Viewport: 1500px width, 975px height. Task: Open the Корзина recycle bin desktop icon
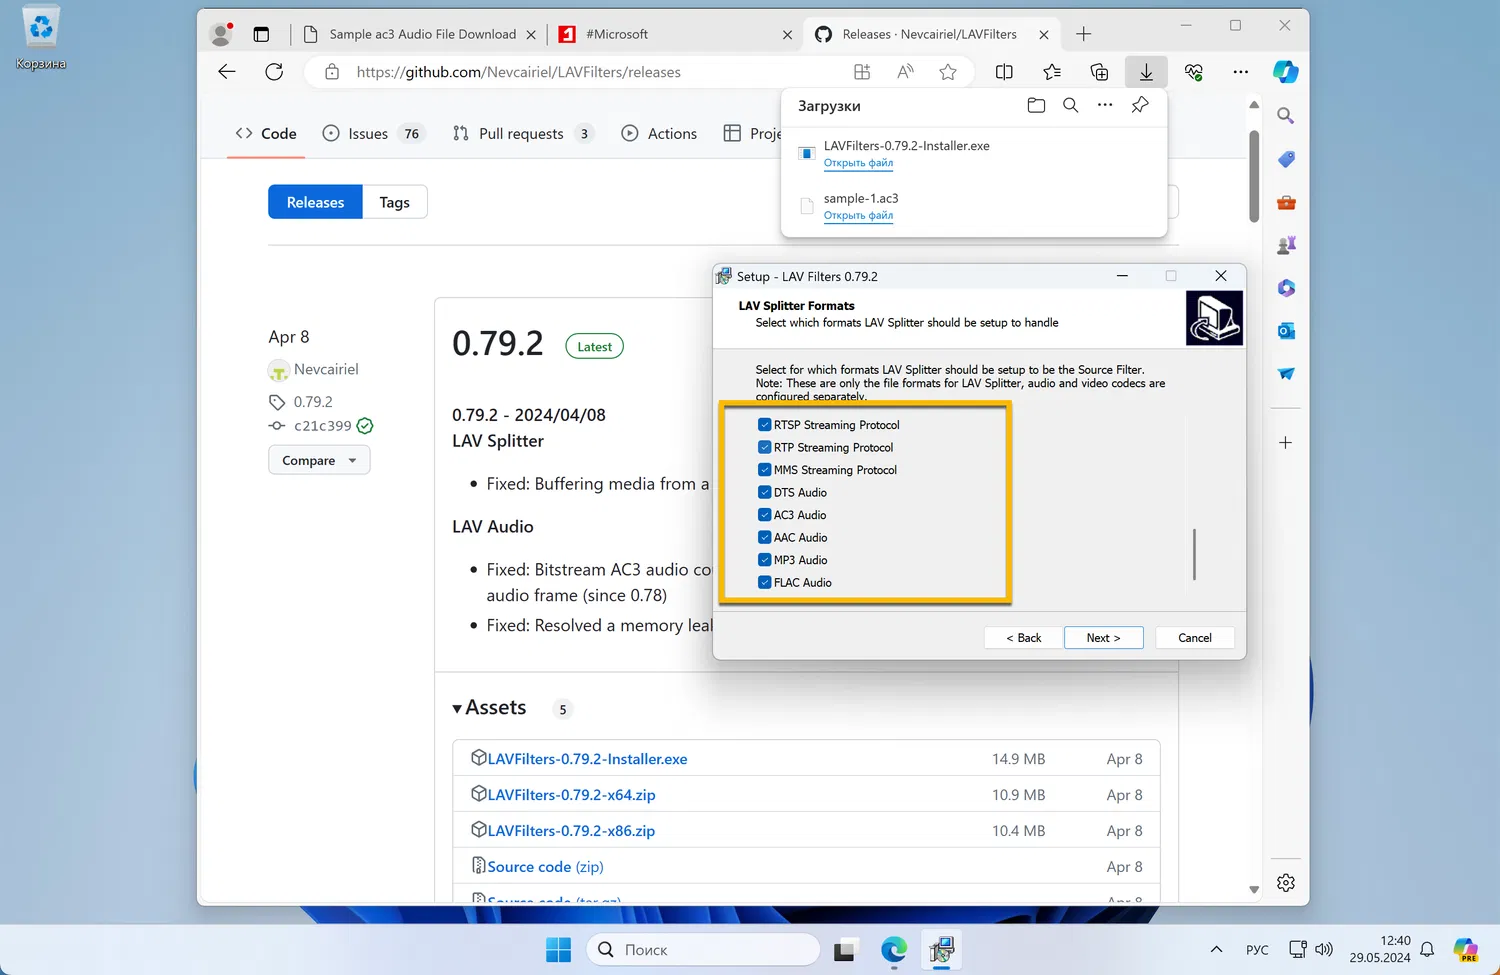[41, 39]
